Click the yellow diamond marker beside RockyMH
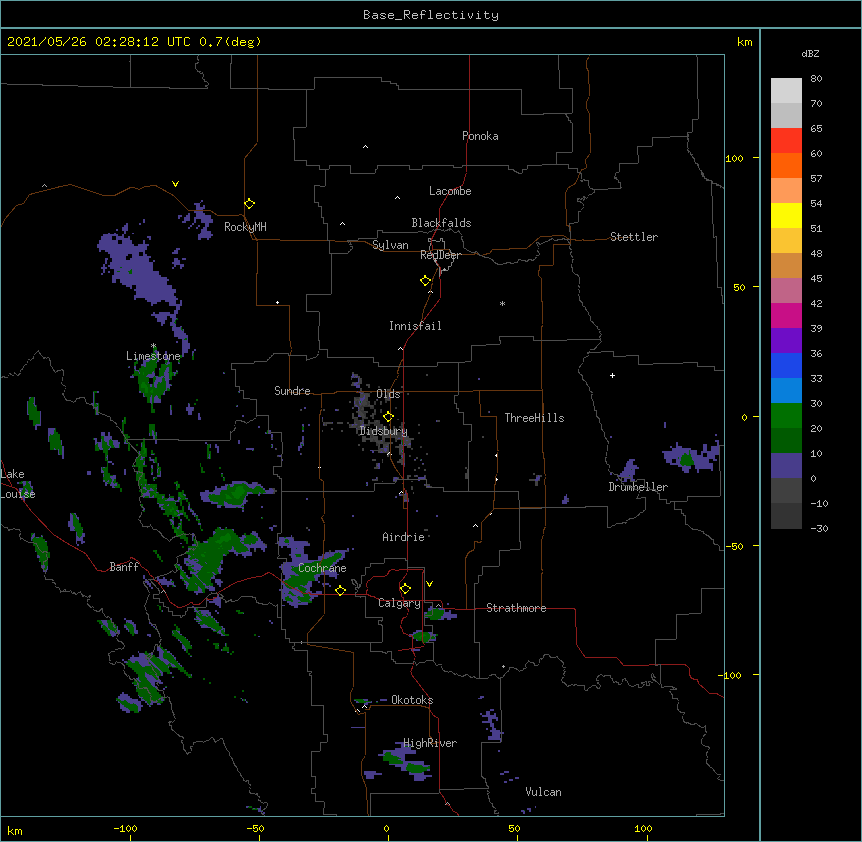862x842 pixels. (x=250, y=203)
